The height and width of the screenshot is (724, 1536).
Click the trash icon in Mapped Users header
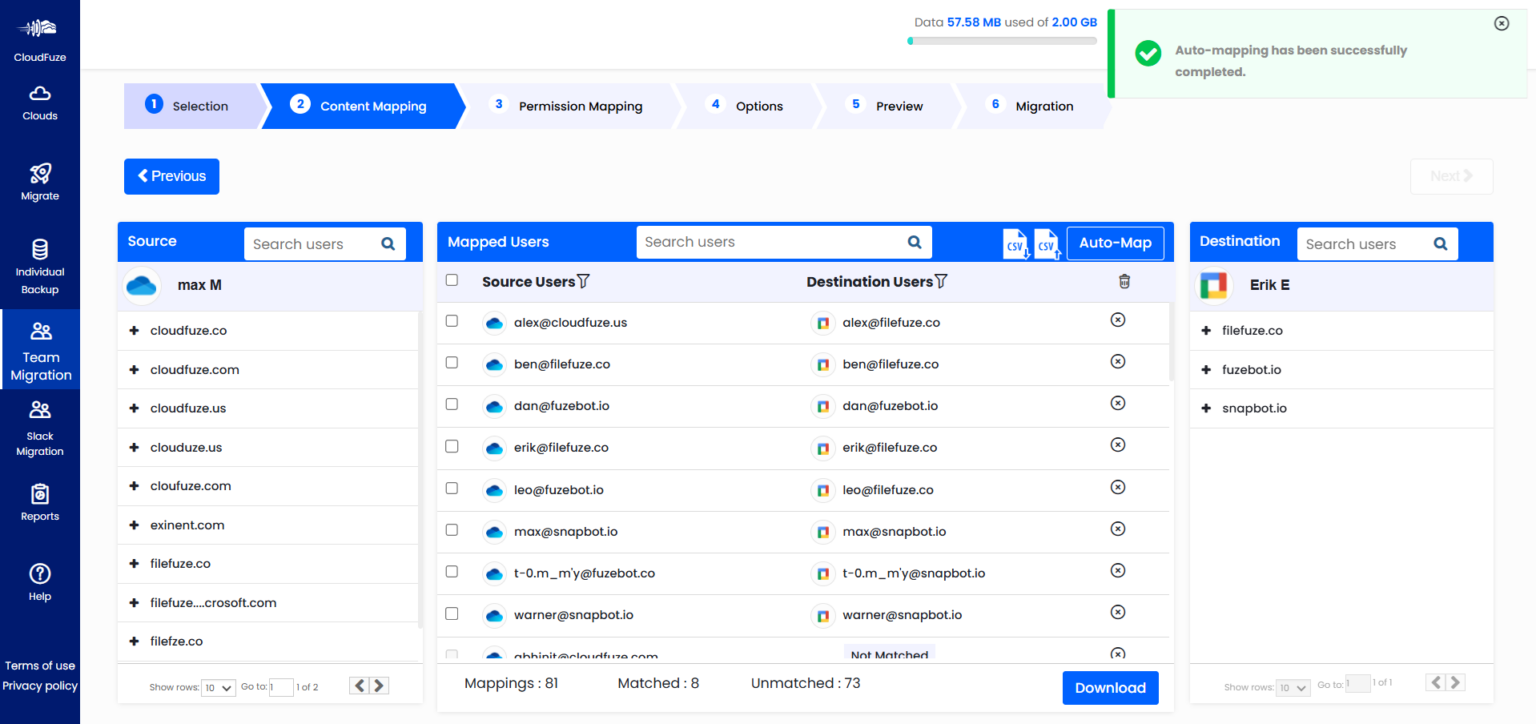pos(1124,281)
